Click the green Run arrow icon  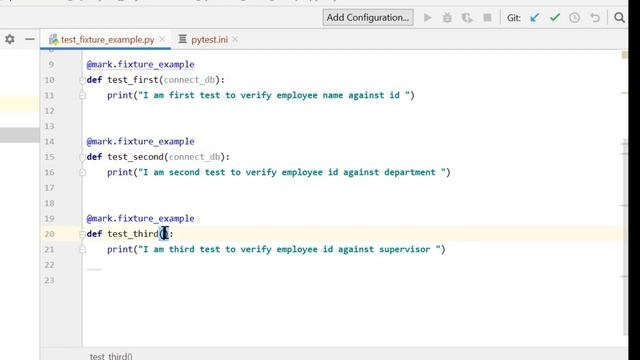427,18
